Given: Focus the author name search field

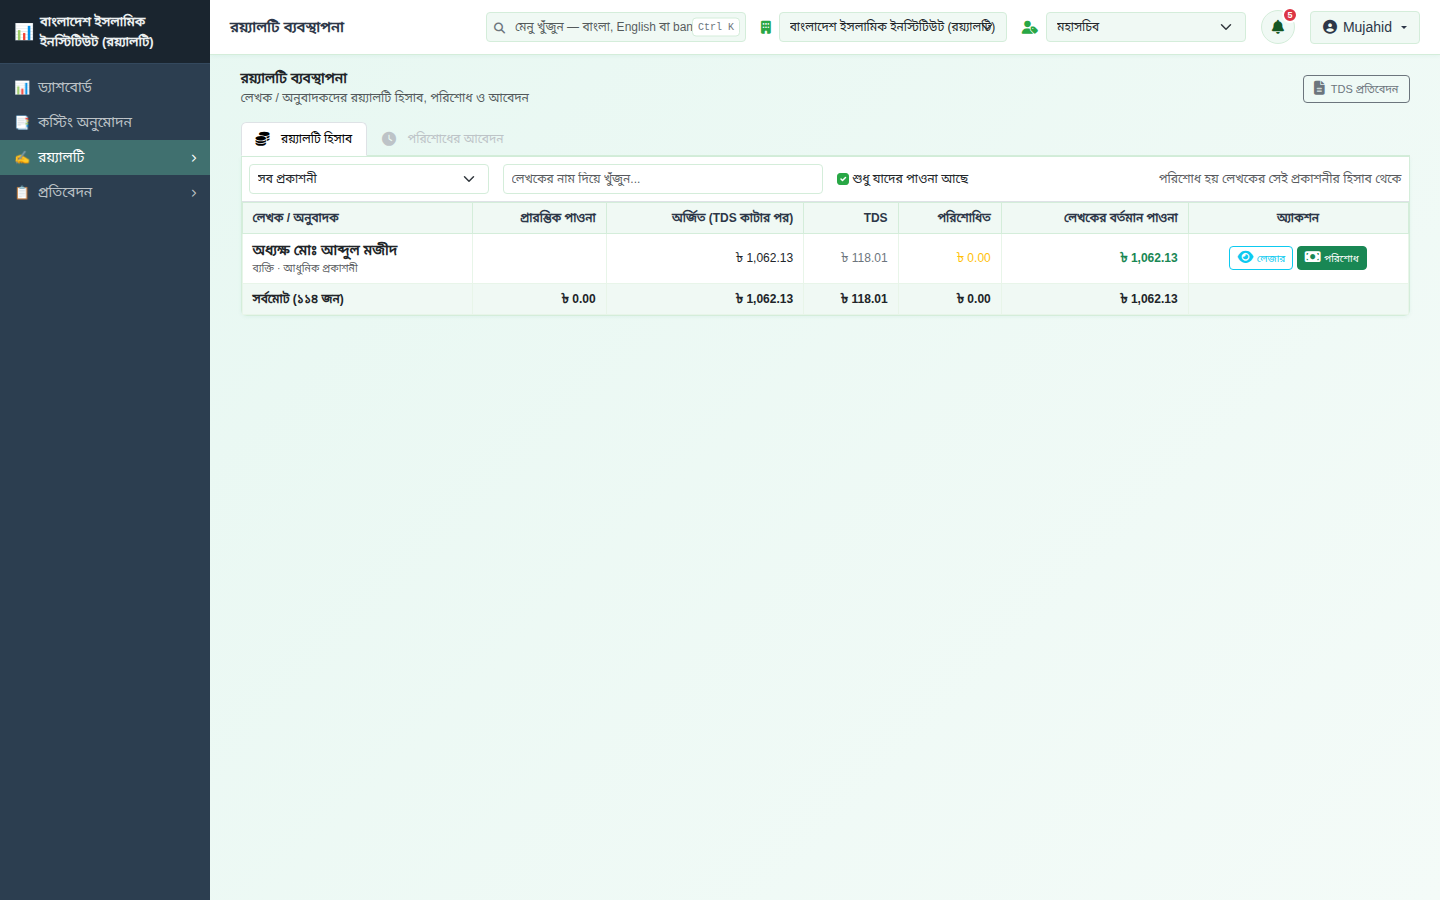Looking at the screenshot, I should tap(662, 179).
